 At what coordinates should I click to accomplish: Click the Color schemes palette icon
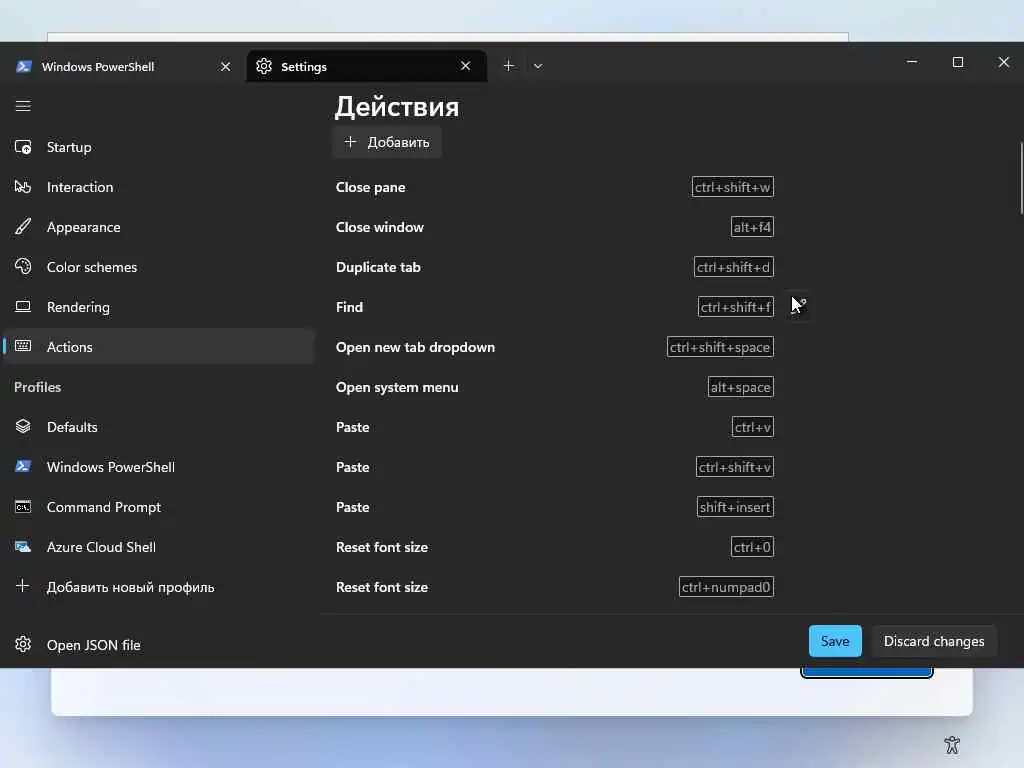tap(23, 266)
